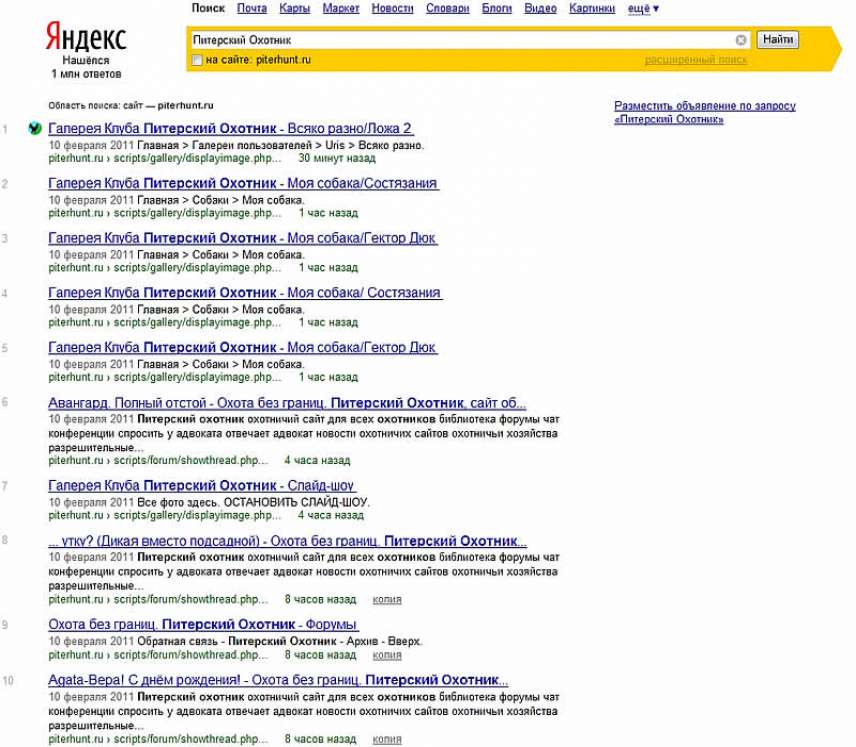Click the Yandex logo
This screenshot has height=747, width=856.
point(85,39)
